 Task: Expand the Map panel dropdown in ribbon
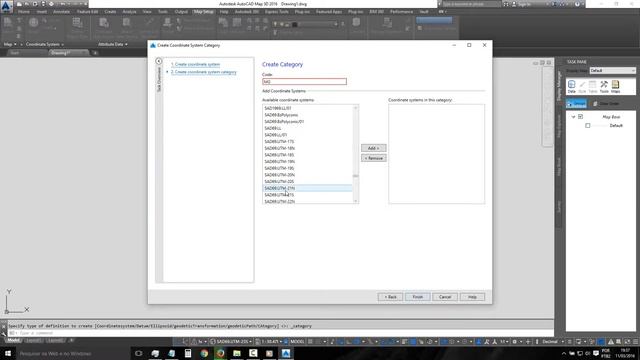[x=10, y=44]
